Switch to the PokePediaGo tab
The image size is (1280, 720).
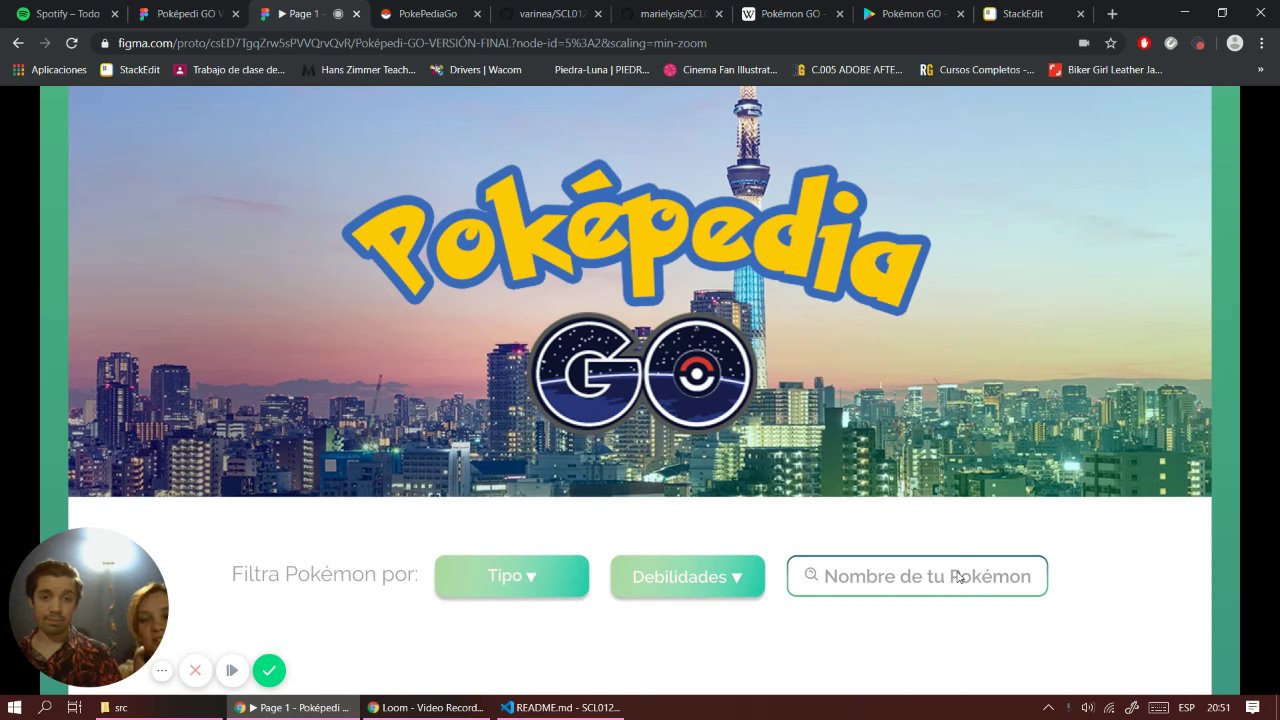pos(430,14)
